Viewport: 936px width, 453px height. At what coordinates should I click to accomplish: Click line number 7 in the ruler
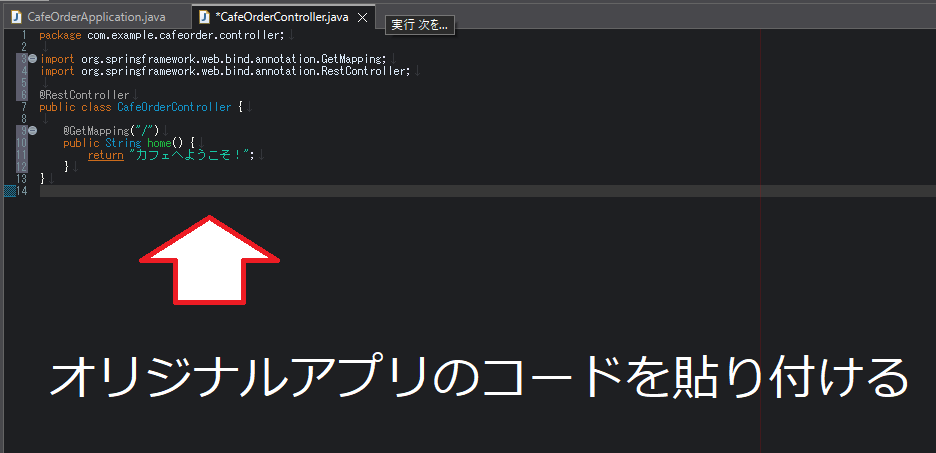[22, 107]
